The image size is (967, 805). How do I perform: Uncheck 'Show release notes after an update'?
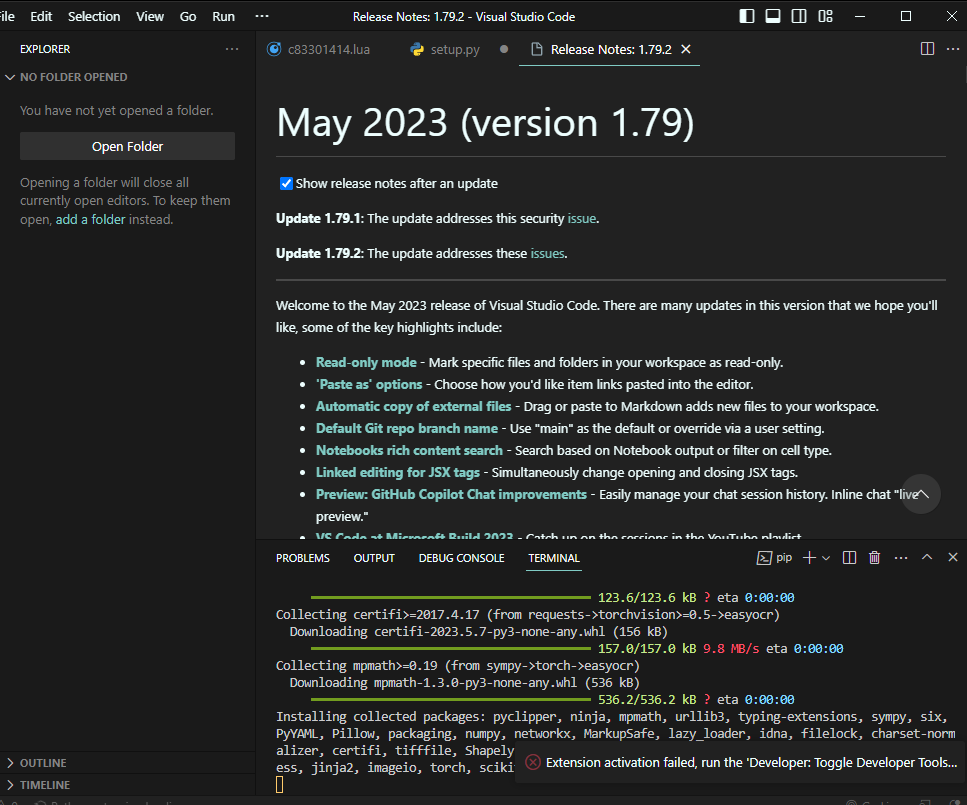coord(286,183)
